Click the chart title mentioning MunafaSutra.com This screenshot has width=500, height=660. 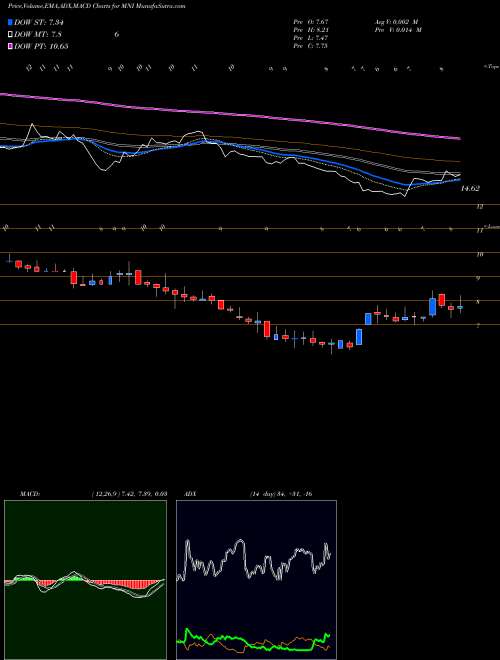click(96, 6)
